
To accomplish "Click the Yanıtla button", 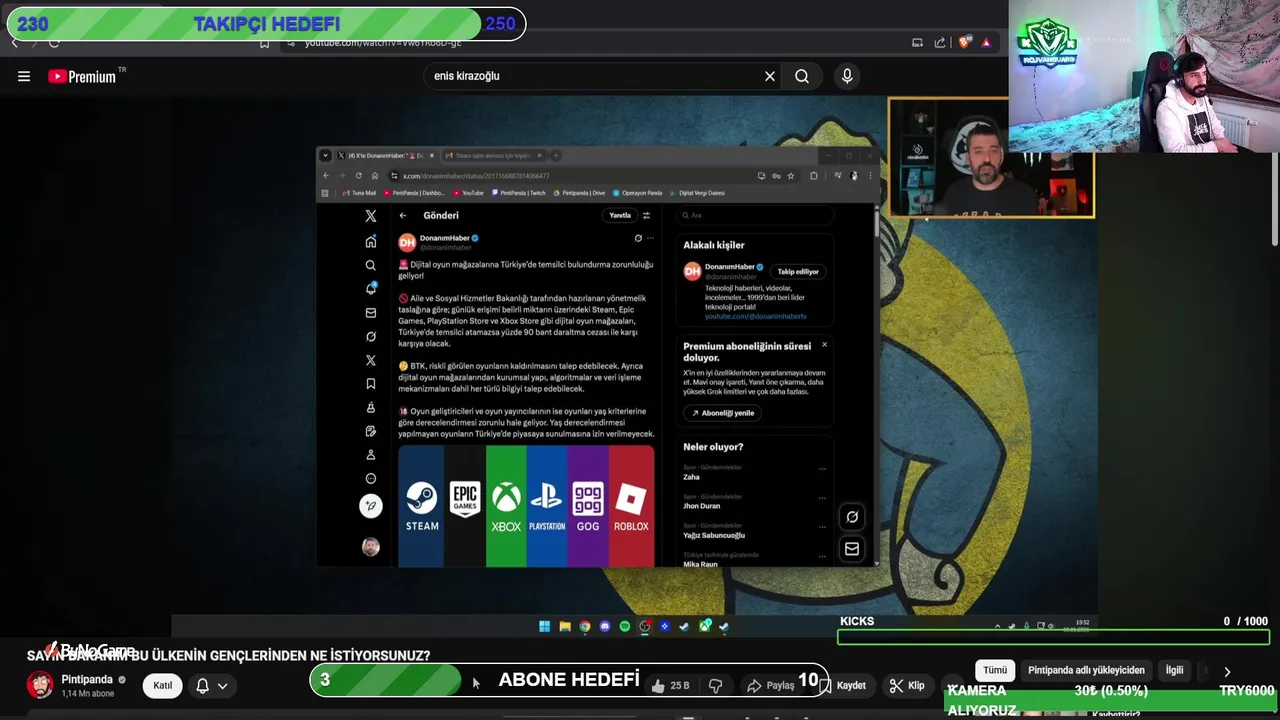I will (x=620, y=215).
